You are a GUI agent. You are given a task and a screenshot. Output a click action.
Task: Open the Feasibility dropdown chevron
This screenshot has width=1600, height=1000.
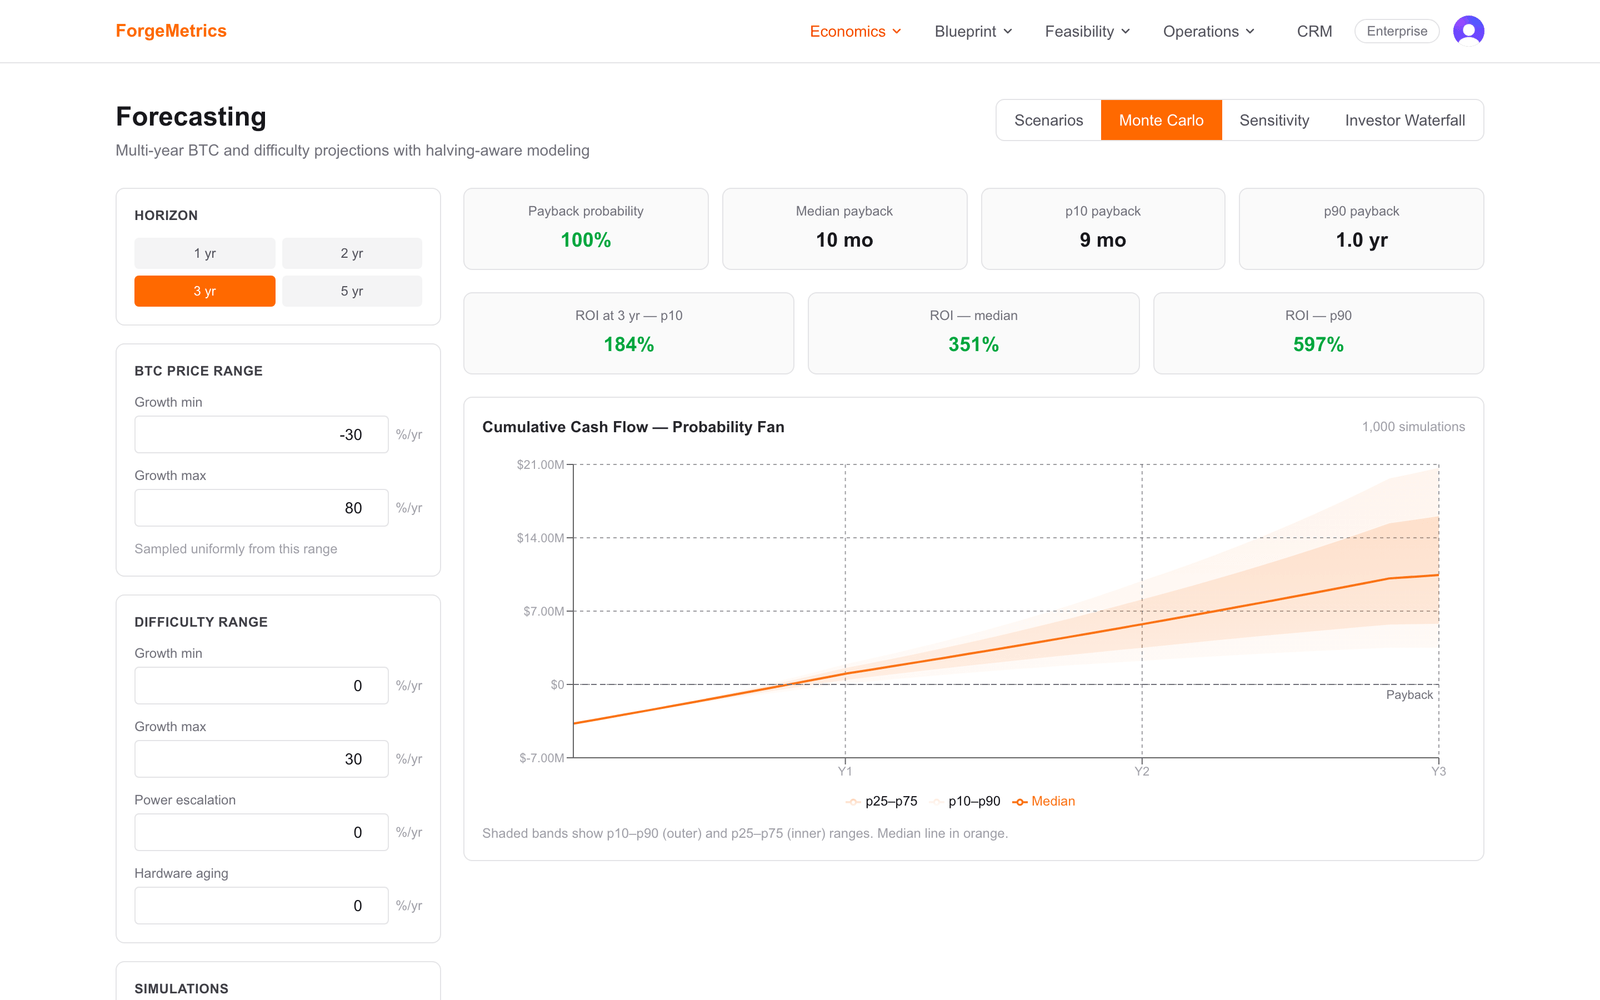pyautogui.click(x=1126, y=31)
